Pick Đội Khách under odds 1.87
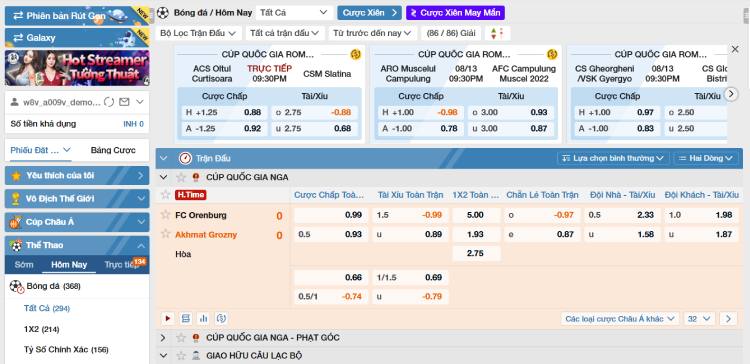Screen dimensions: 750x364 [x=700, y=234]
